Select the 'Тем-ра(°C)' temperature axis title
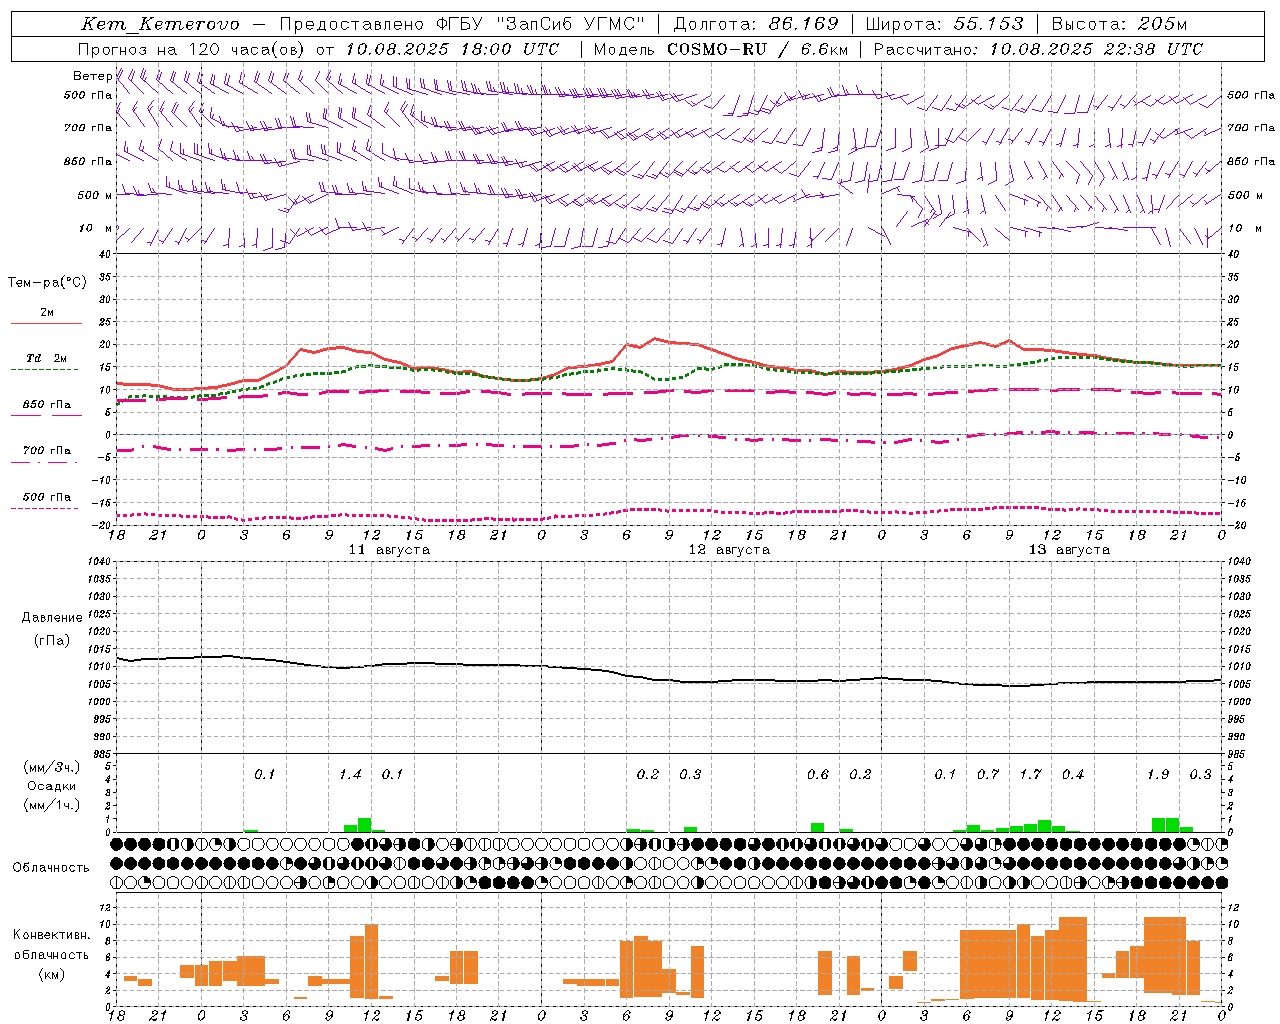This screenshot has height=1024, width=1280. click(47, 283)
